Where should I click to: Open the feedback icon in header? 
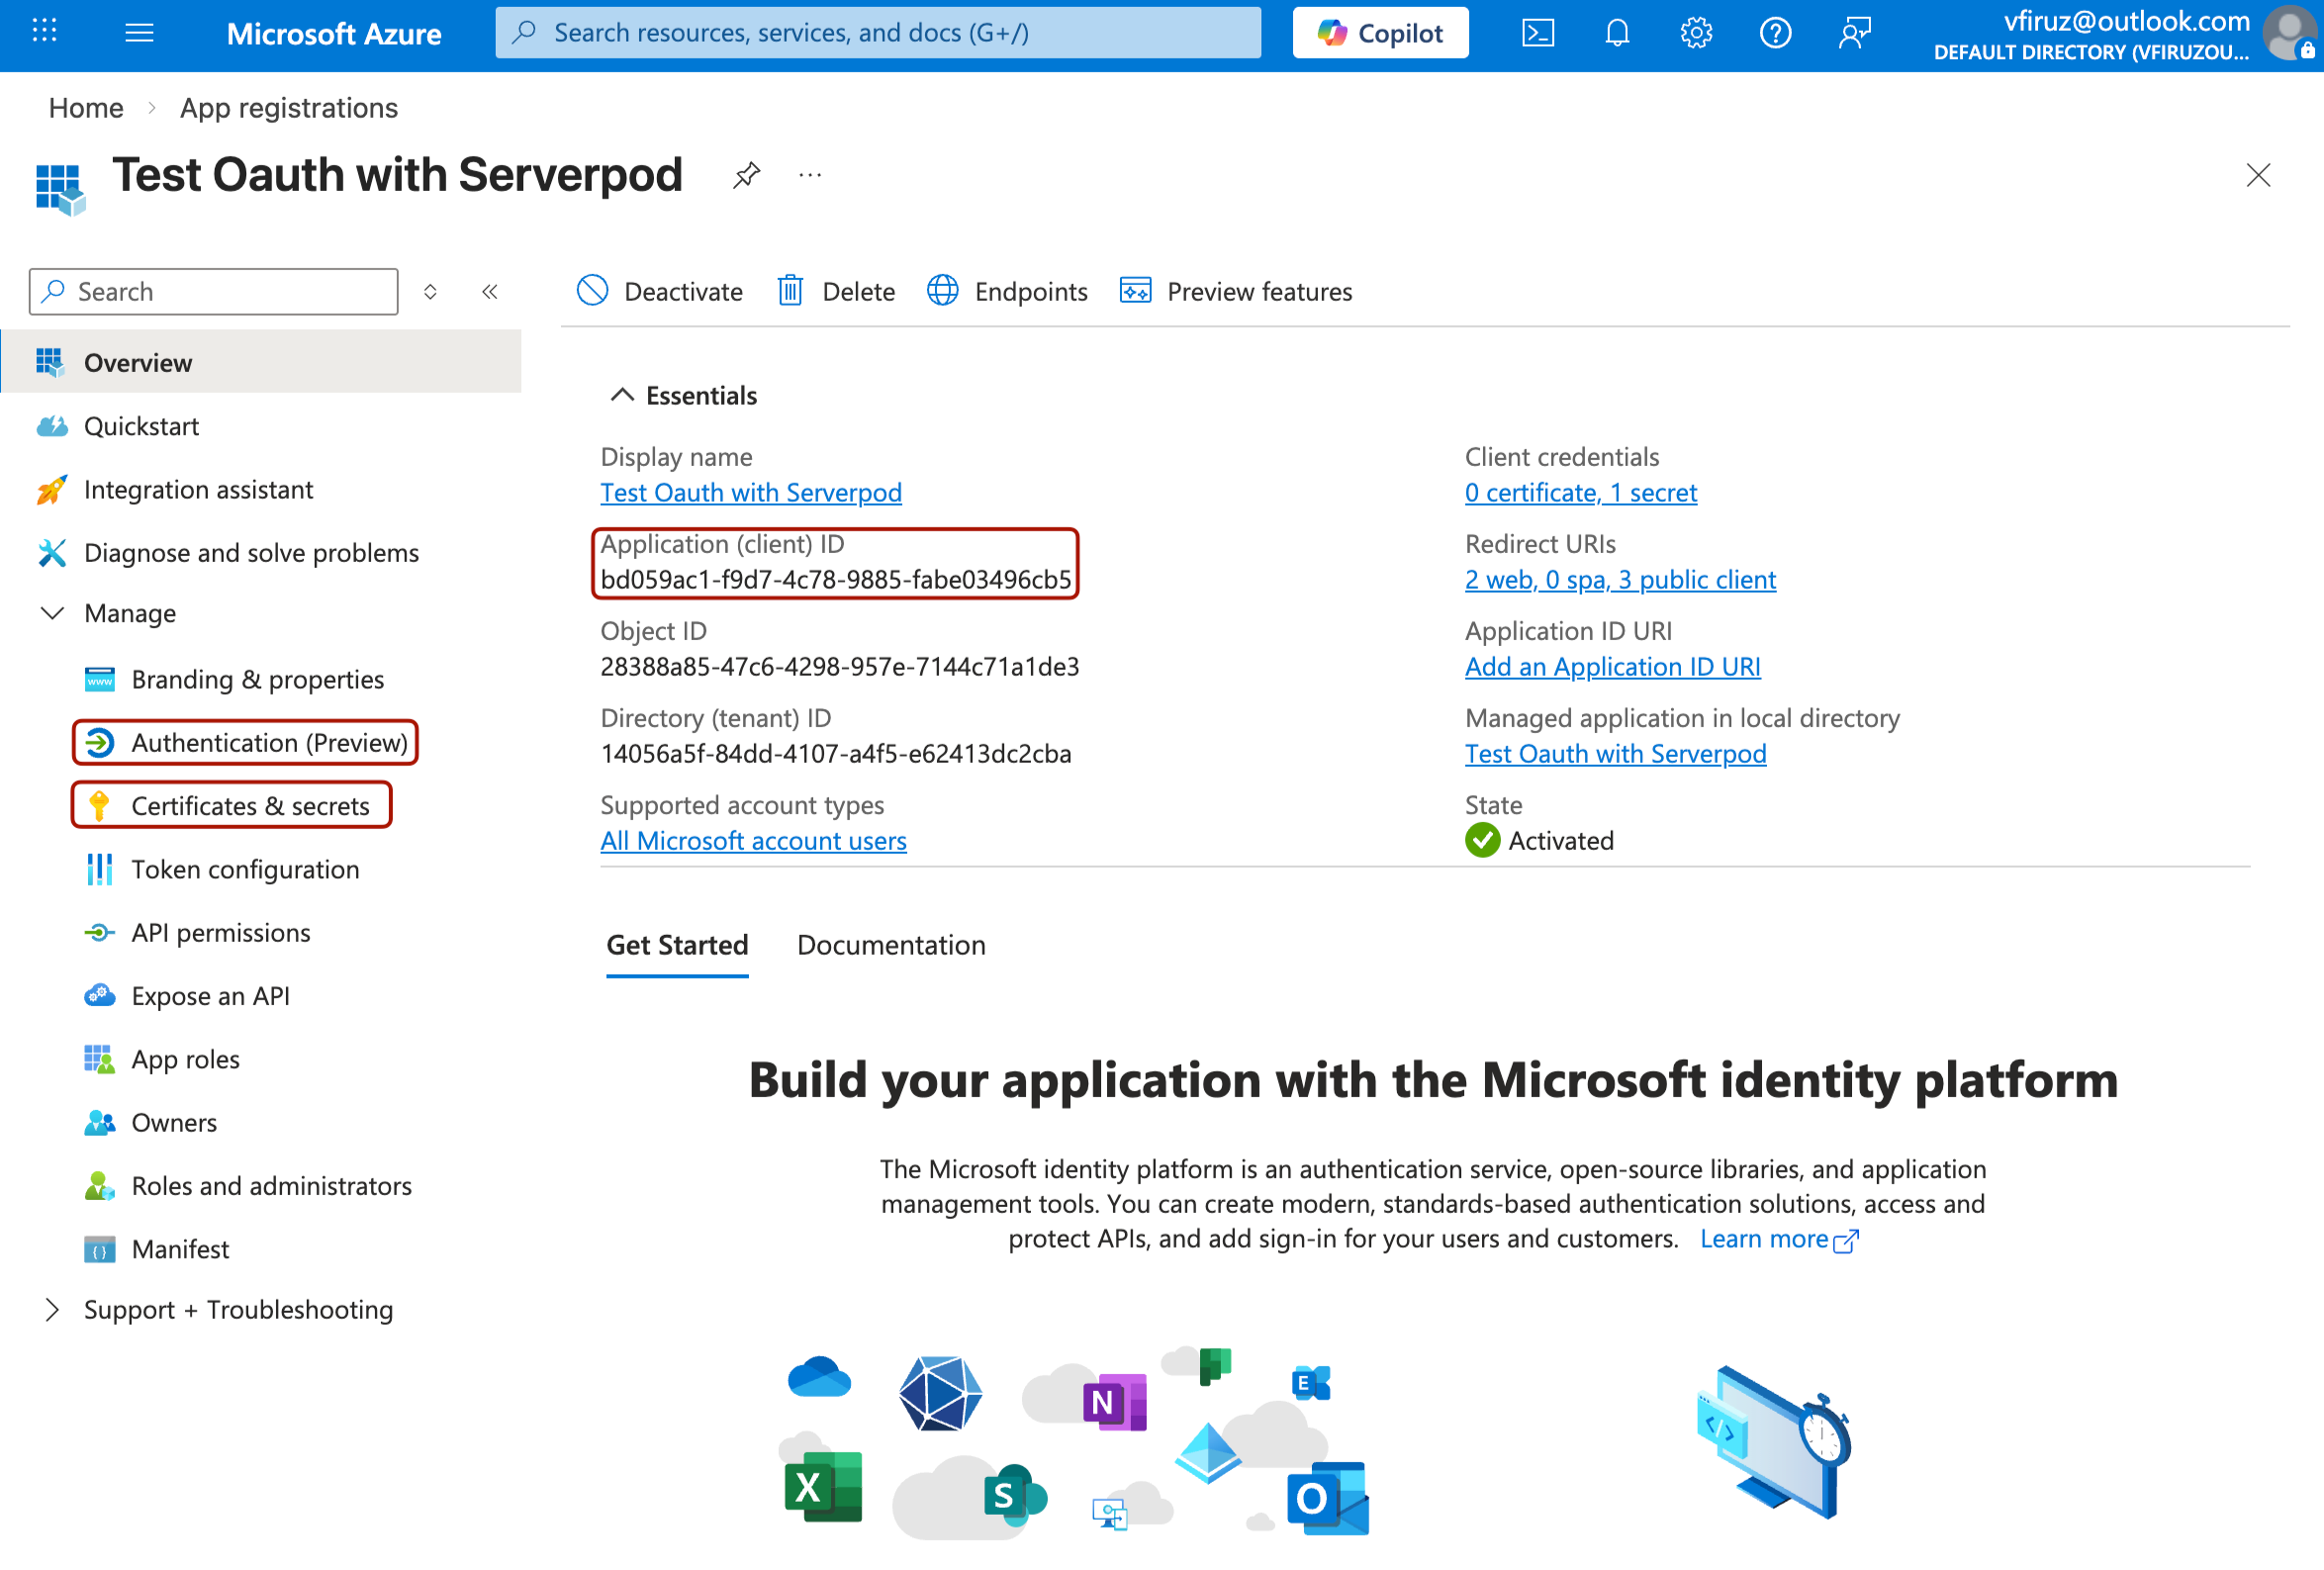[x=1854, y=33]
